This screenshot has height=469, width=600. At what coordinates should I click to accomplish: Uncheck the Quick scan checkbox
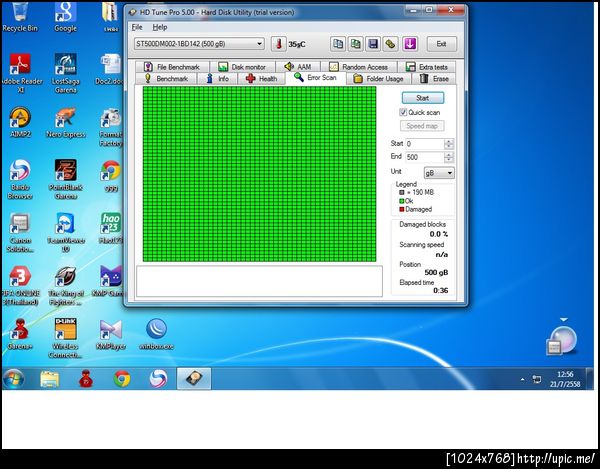pyautogui.click(x=403, y=112)
